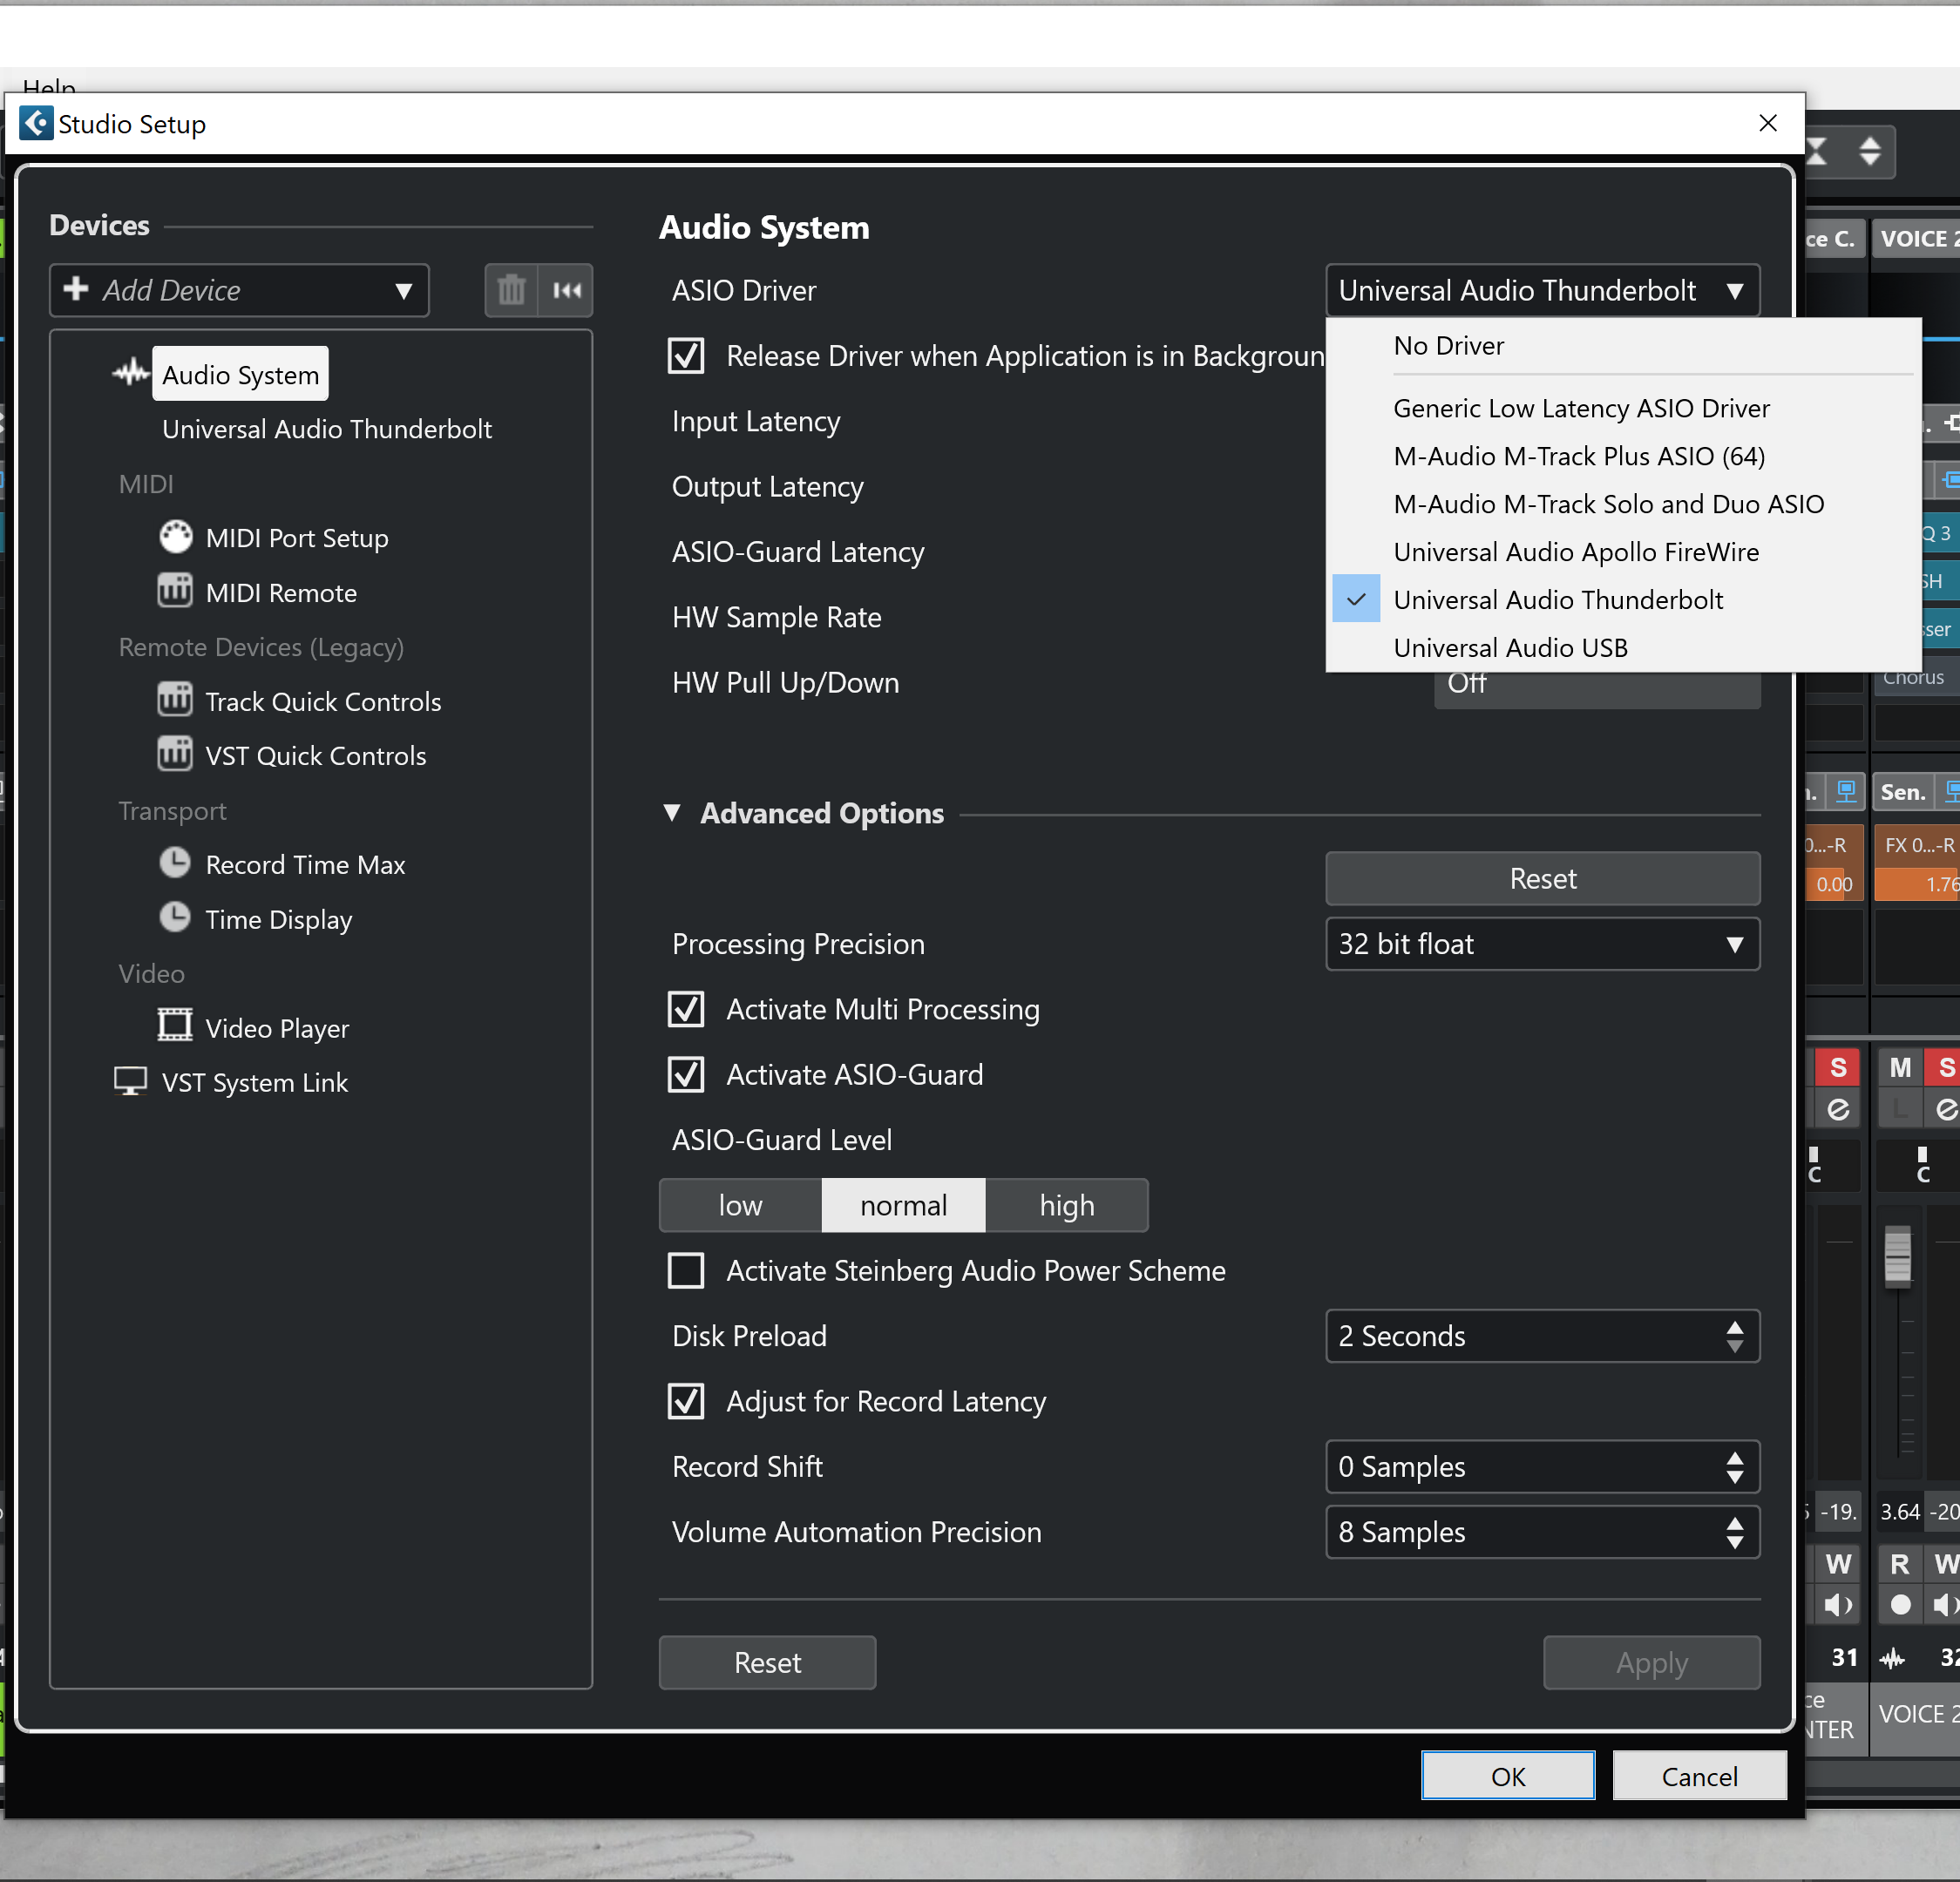Set ASIO-Guard Level to high
This screenshot has height=1882, width=1960.
coord(1066,1205)
